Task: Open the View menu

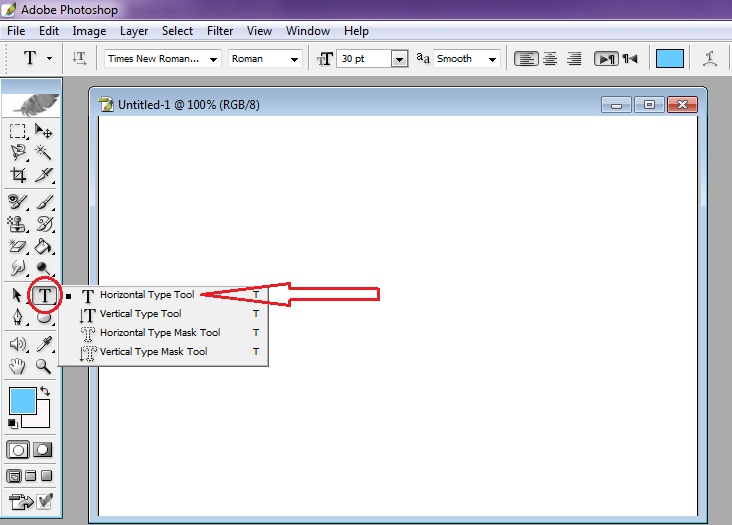Action: [x=259, y=31]
